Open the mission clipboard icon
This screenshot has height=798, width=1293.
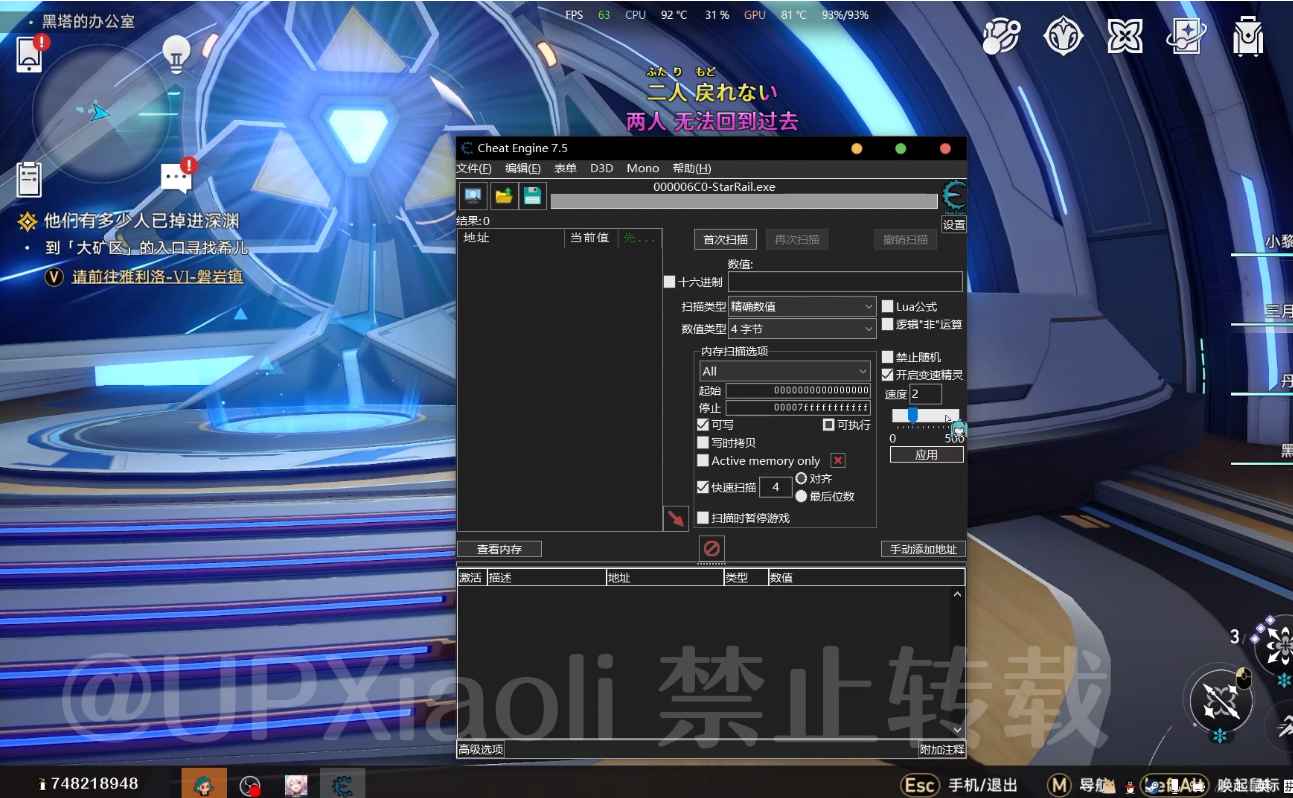click(x=30, y=178)
